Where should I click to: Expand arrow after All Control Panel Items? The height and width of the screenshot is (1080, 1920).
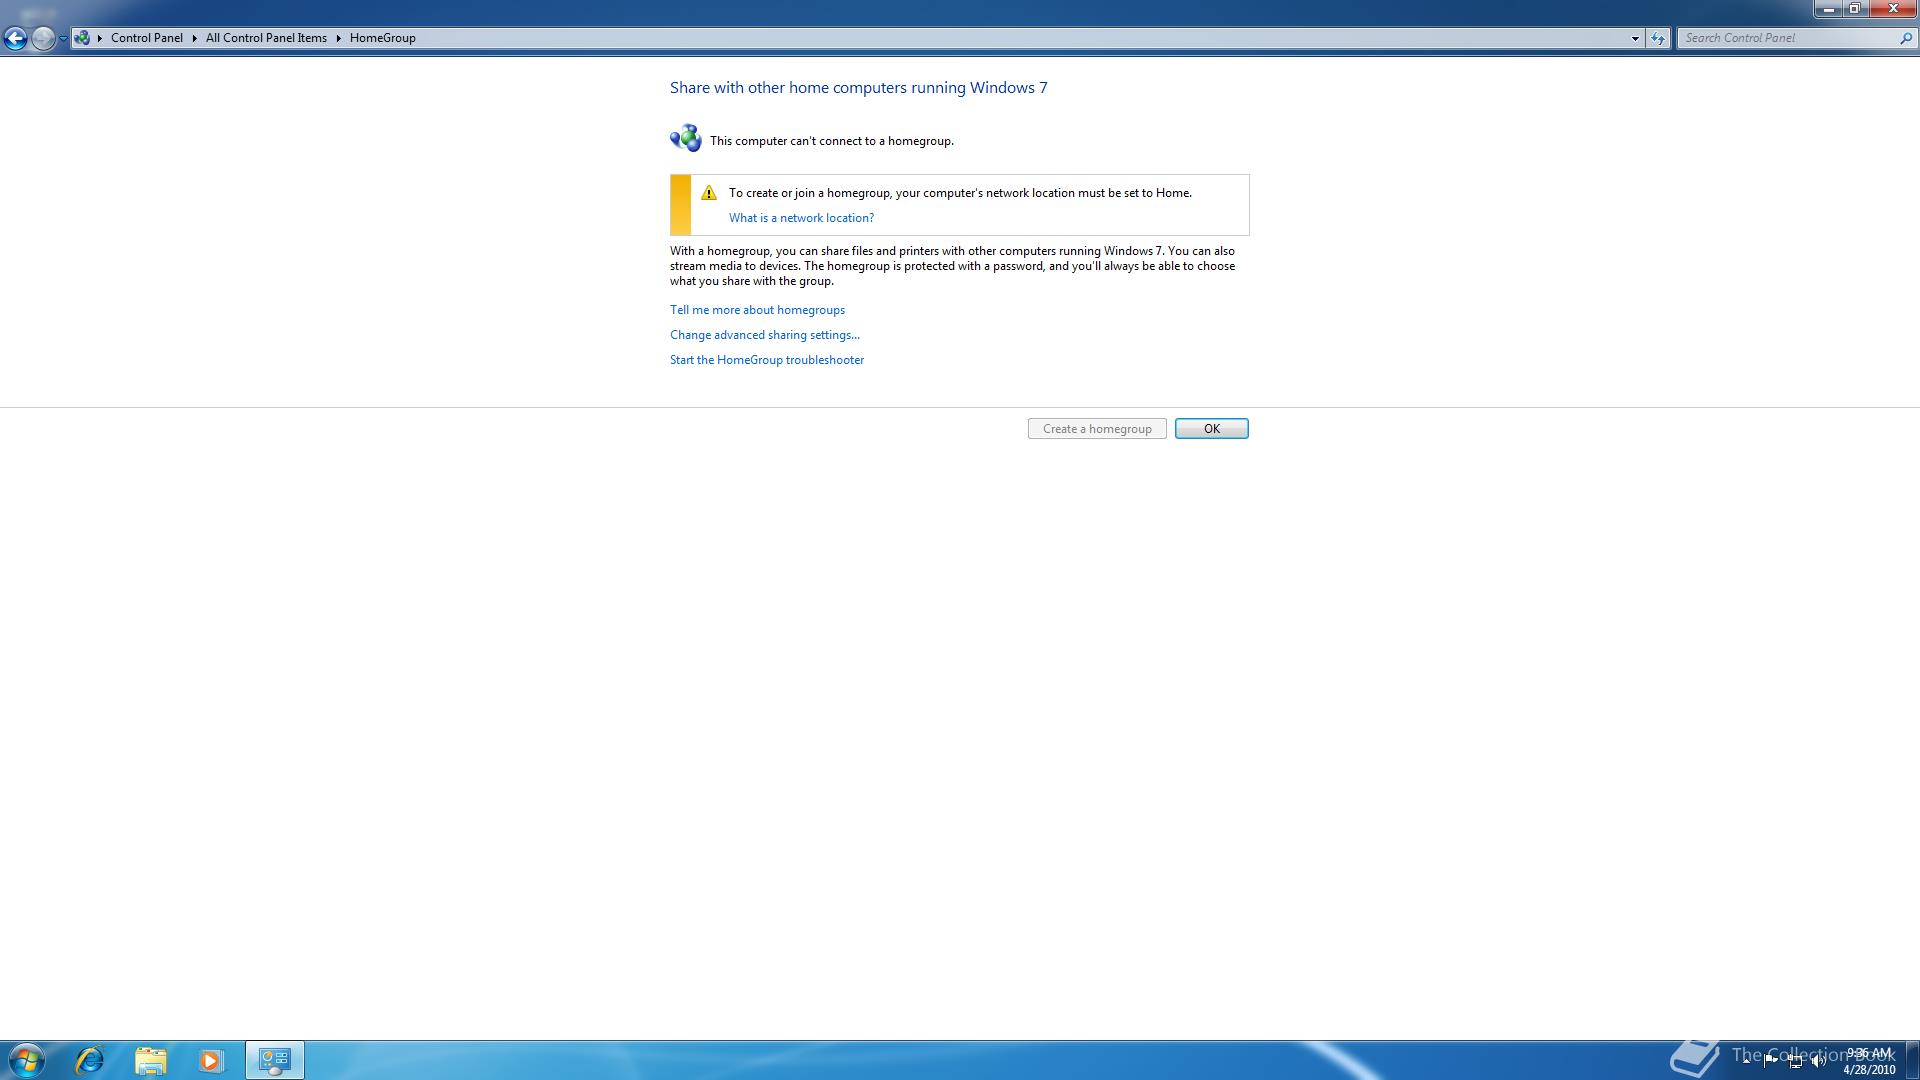click(338, 38)
